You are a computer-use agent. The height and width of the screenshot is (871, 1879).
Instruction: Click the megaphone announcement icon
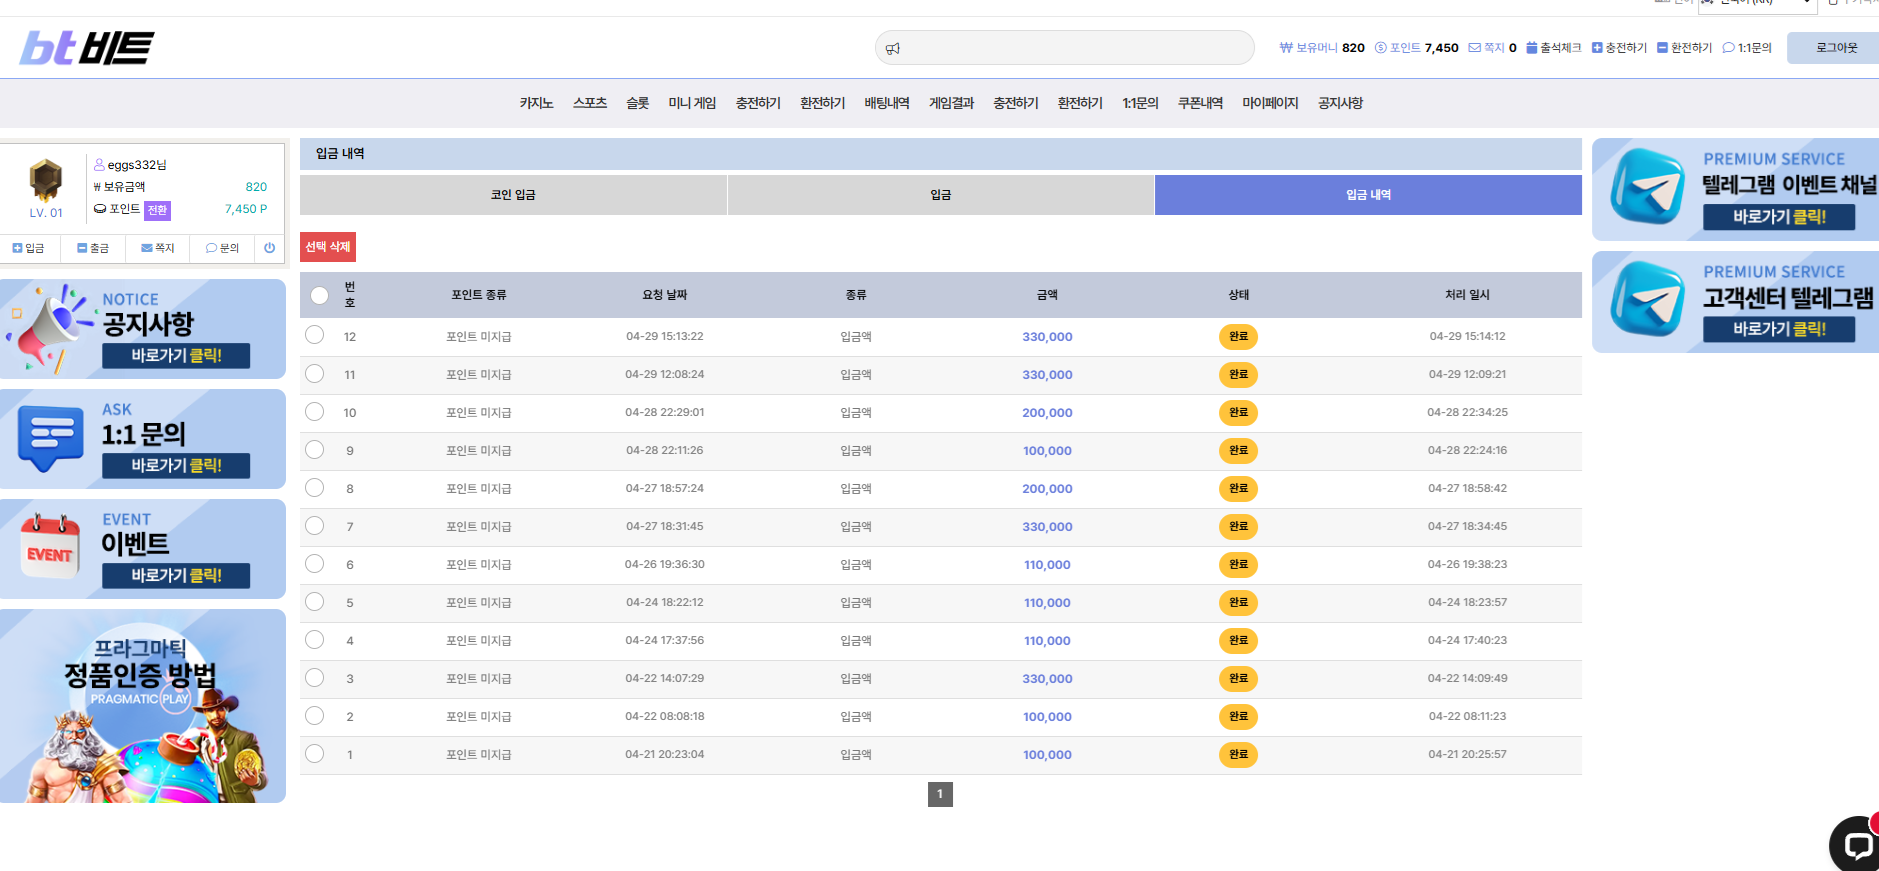click(x=893, y=48)
